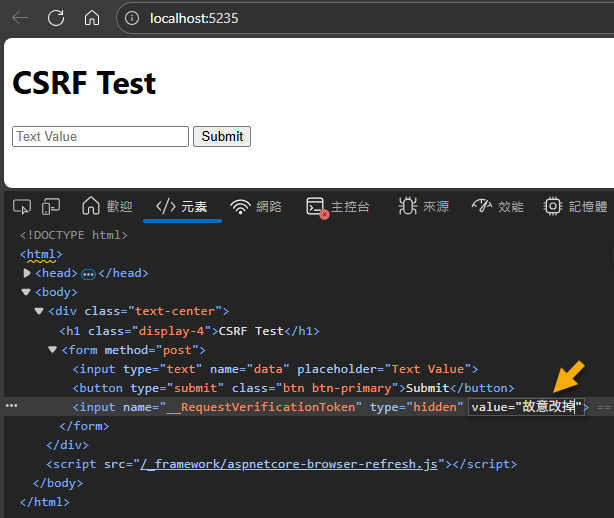Open the 效能 performance panel
Image resolution: width=614 pixels, height=518 pixels.
tap(498, 206)
